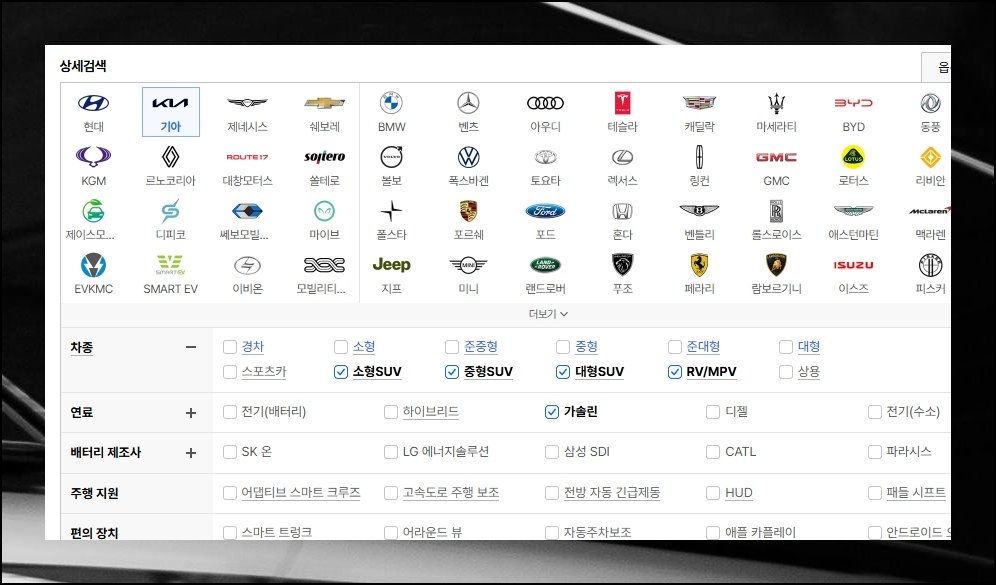Open the 고속도로 주행 보조 option link

coord(451,493)
